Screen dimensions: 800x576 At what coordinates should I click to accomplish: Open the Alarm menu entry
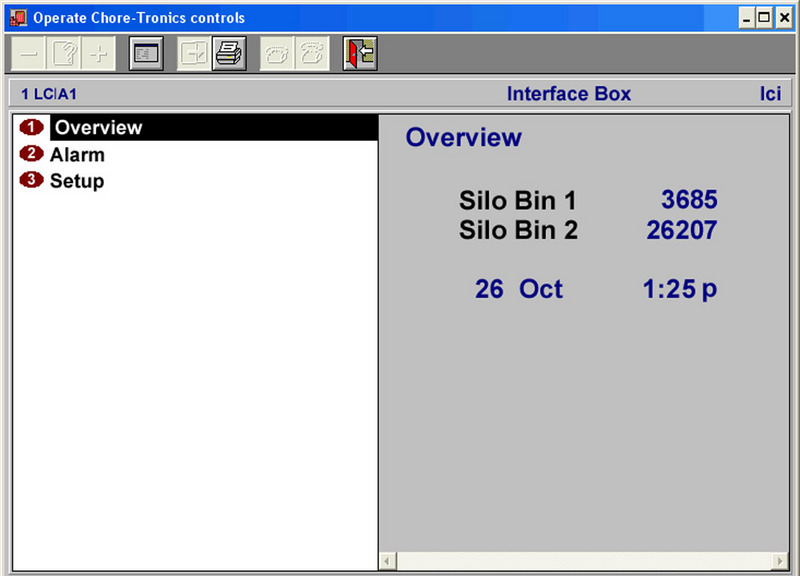[77, 155]
